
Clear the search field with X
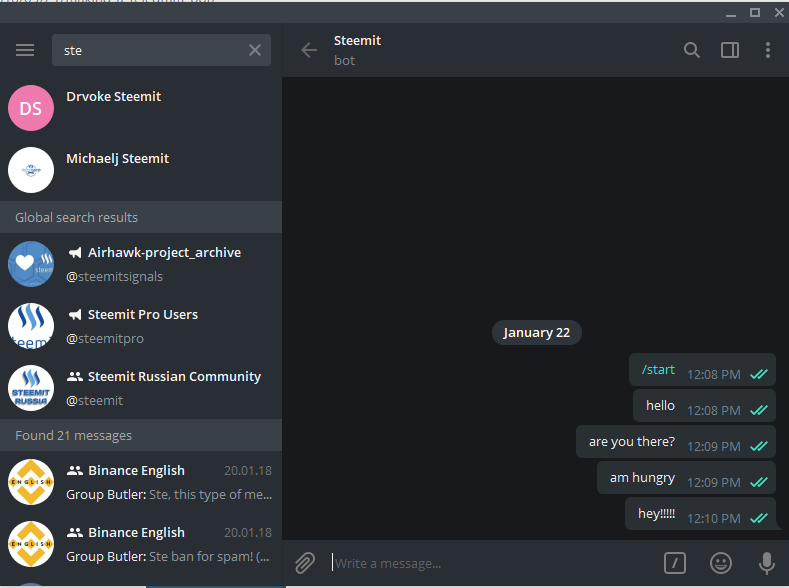(x=255, y=50)
